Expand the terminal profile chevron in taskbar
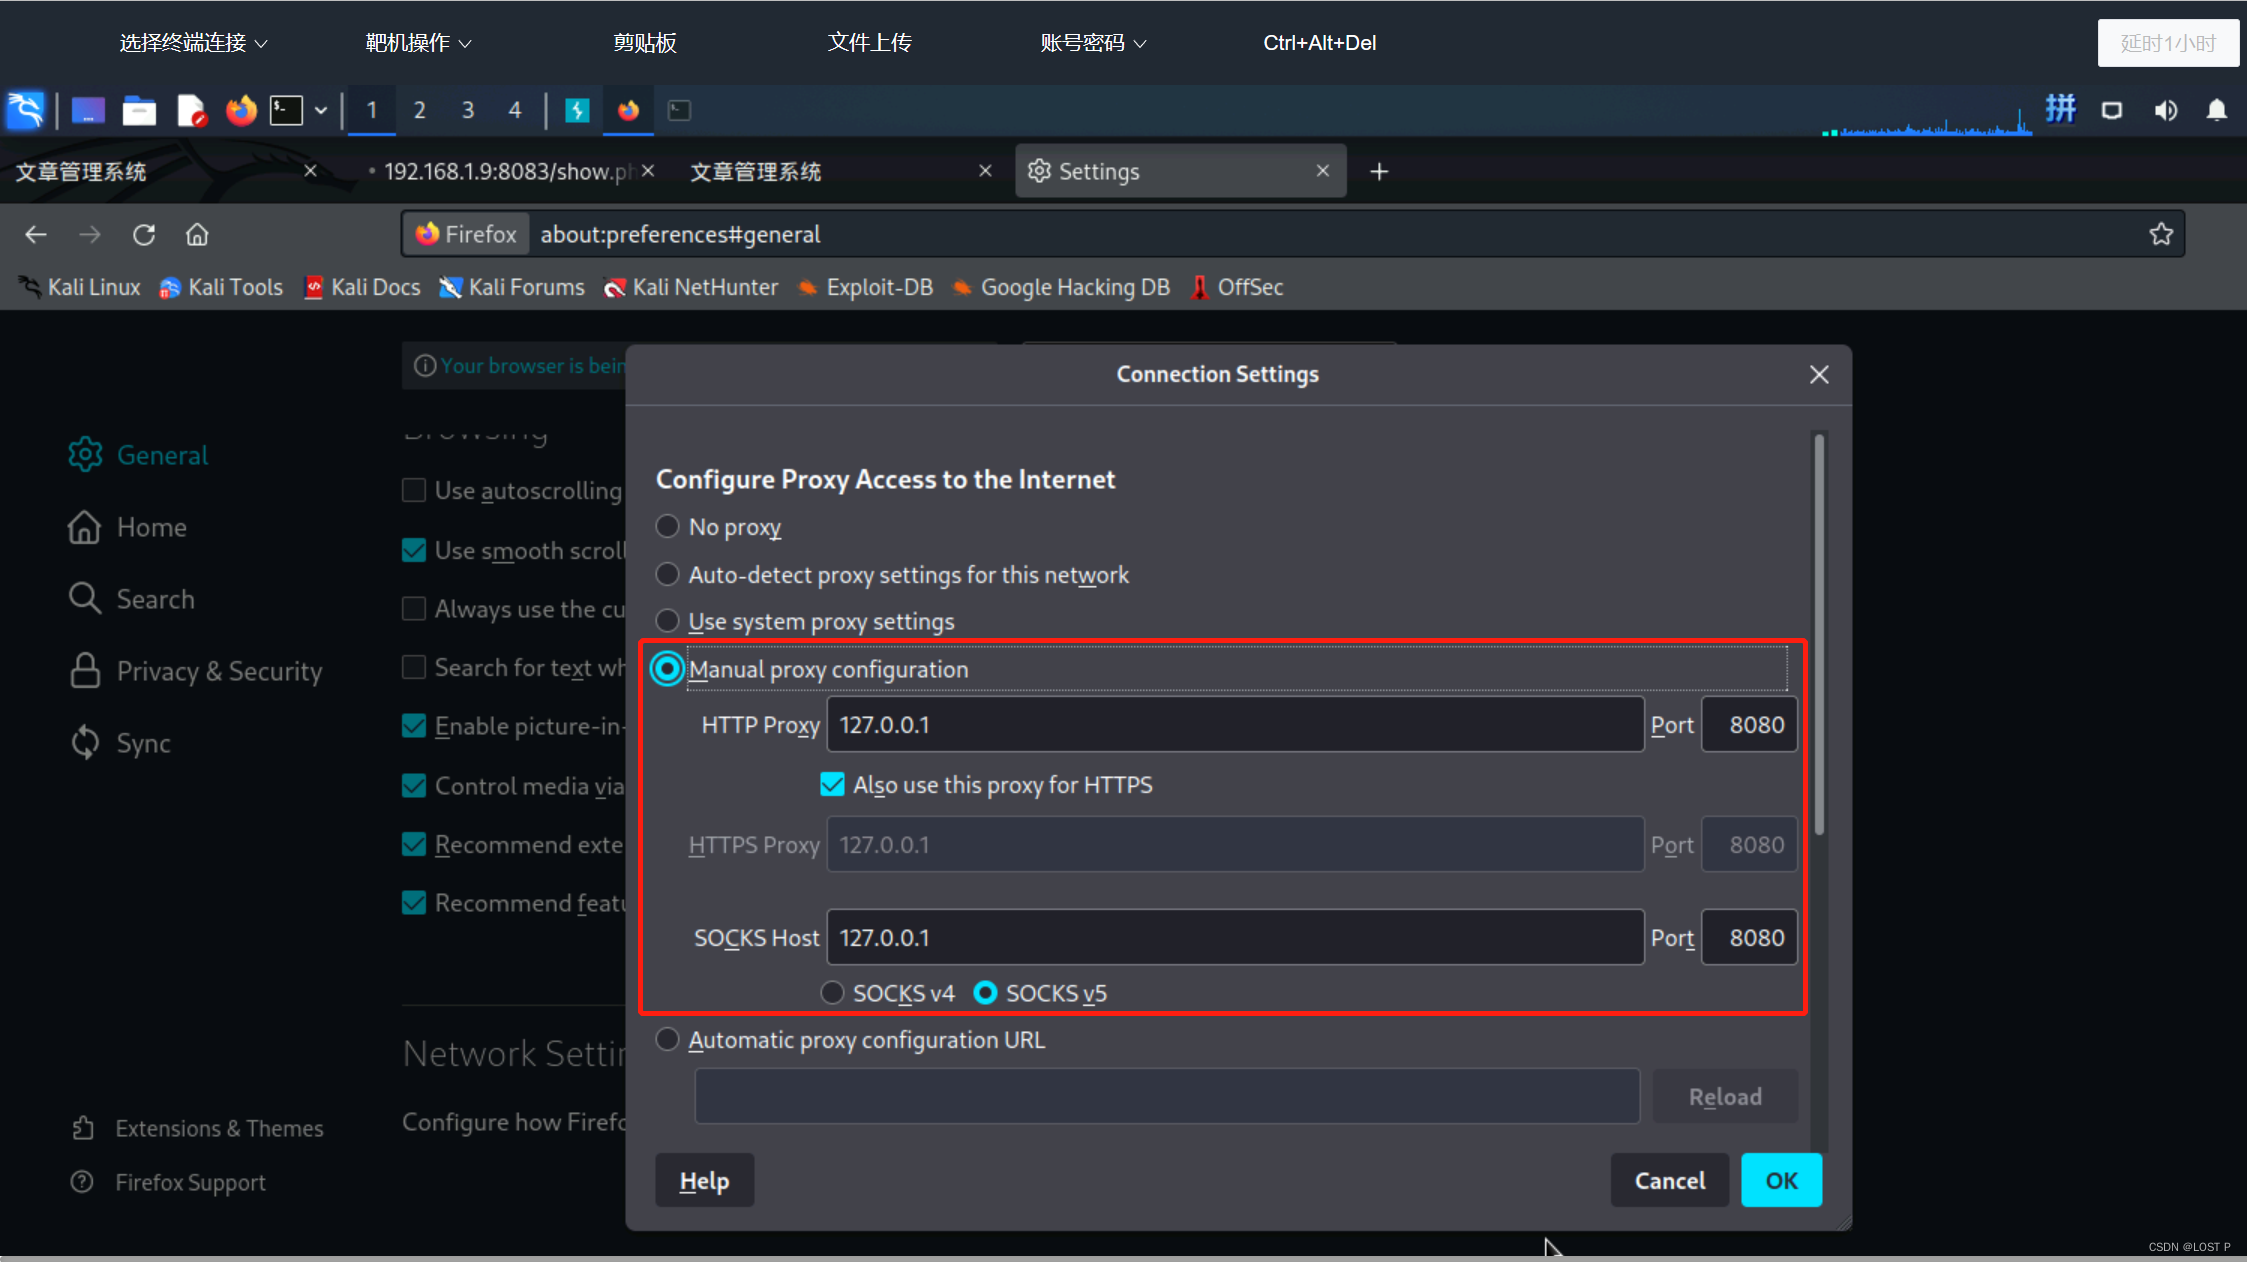Viewport: 2247px width, 1262px height. 320,110
